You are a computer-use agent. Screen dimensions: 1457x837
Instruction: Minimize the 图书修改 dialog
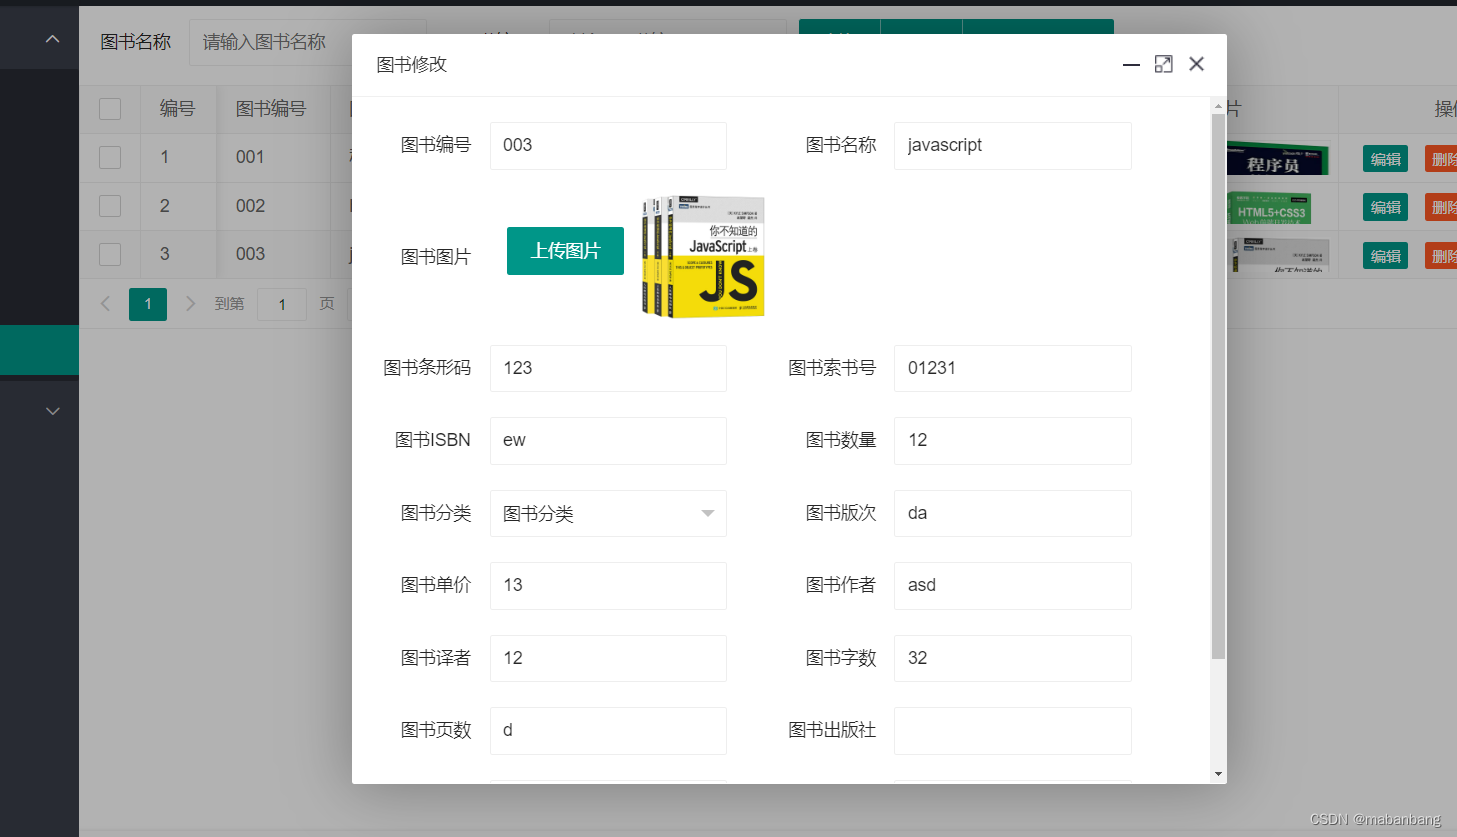pos(1131,64)
